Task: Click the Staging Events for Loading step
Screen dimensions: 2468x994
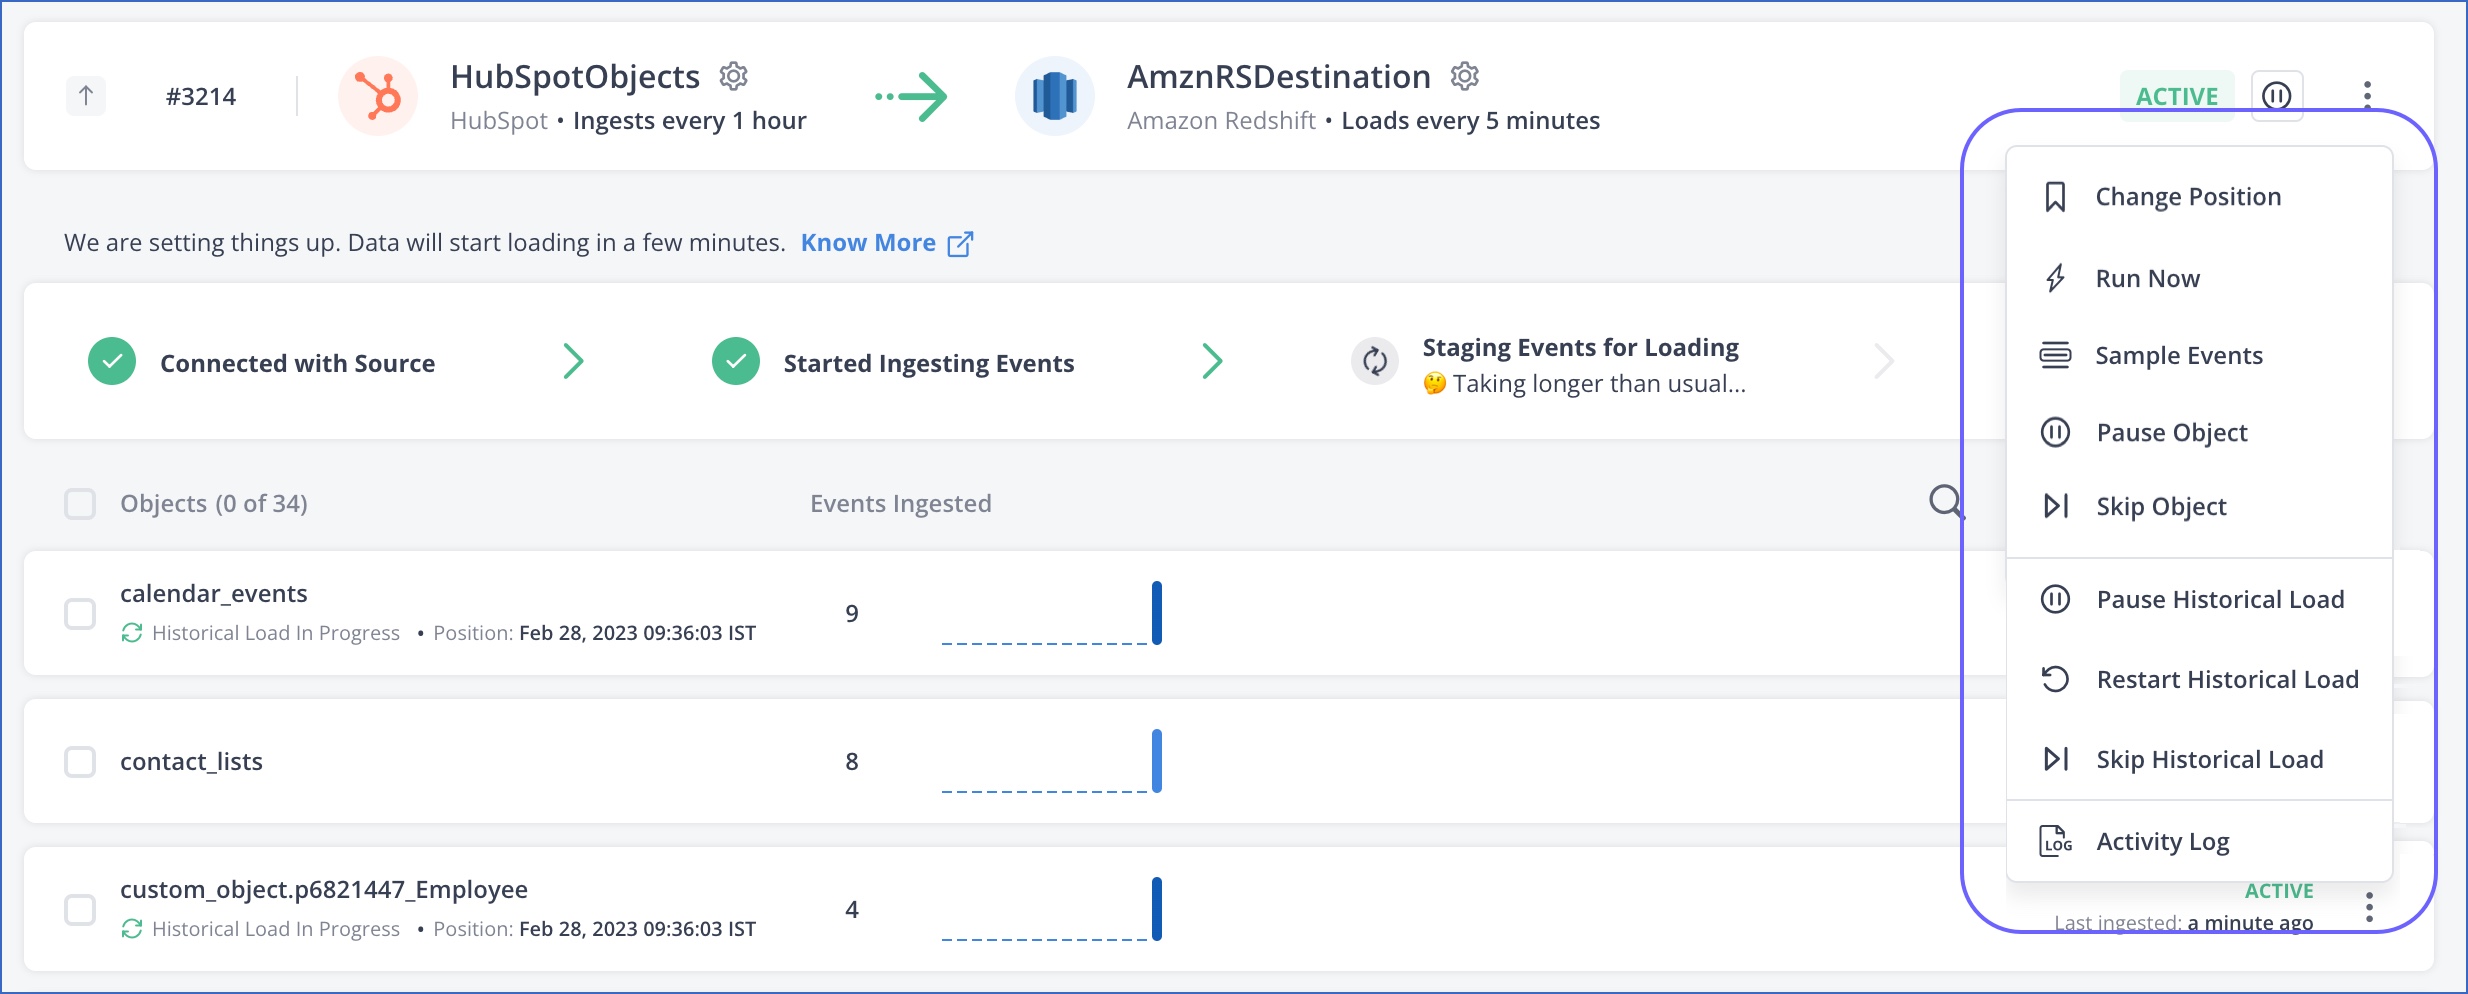Action: pos(1580,348)
